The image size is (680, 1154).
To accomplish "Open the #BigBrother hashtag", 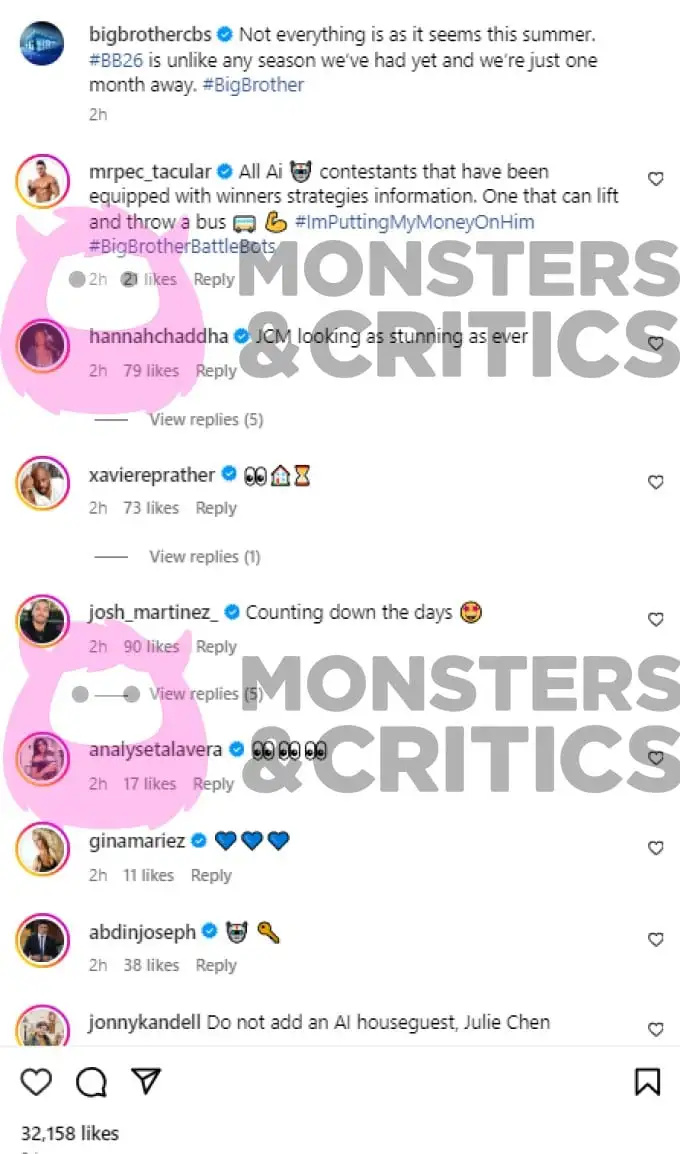I will (x=253, y=85).
